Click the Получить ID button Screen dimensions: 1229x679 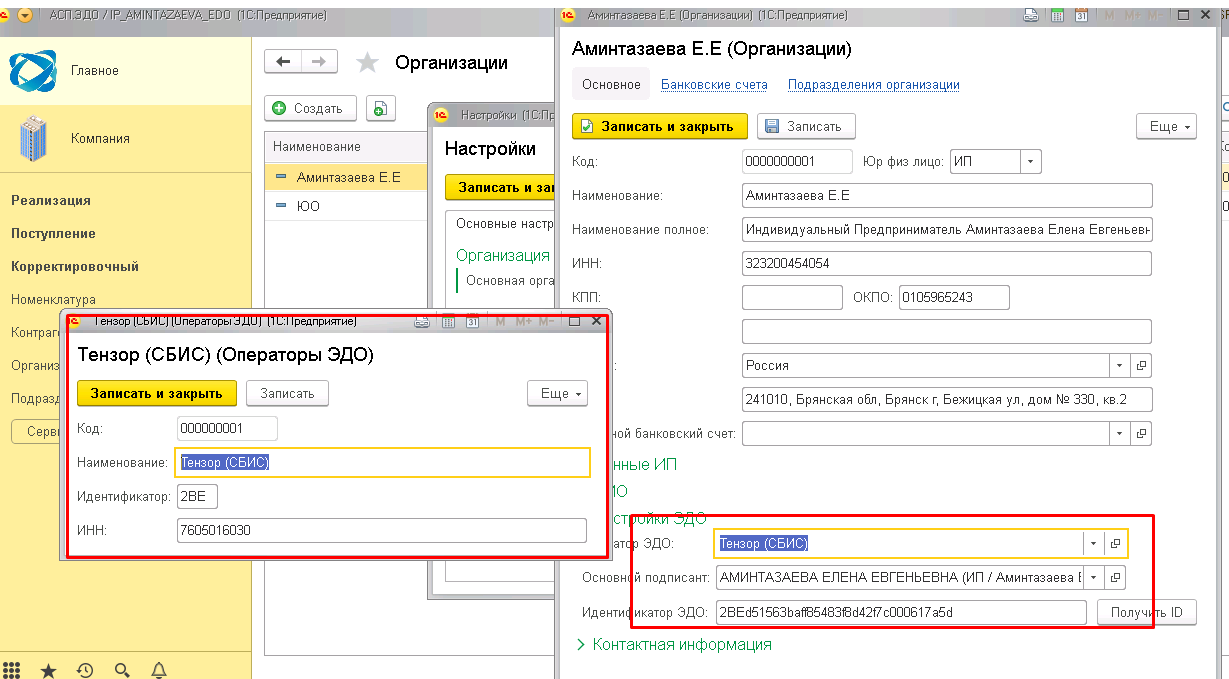click(x=1146, y=612)
